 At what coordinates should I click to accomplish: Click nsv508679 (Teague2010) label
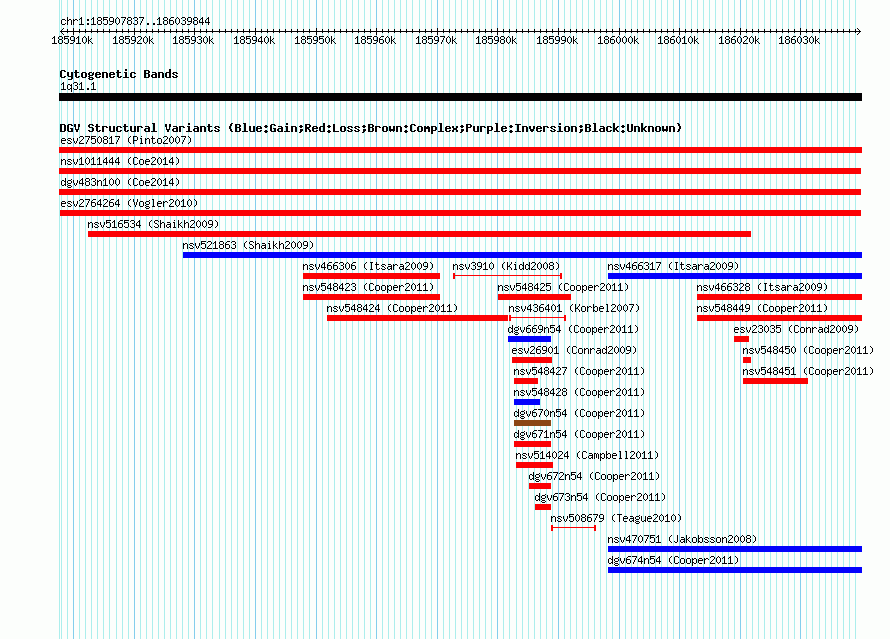click(616, 518)
